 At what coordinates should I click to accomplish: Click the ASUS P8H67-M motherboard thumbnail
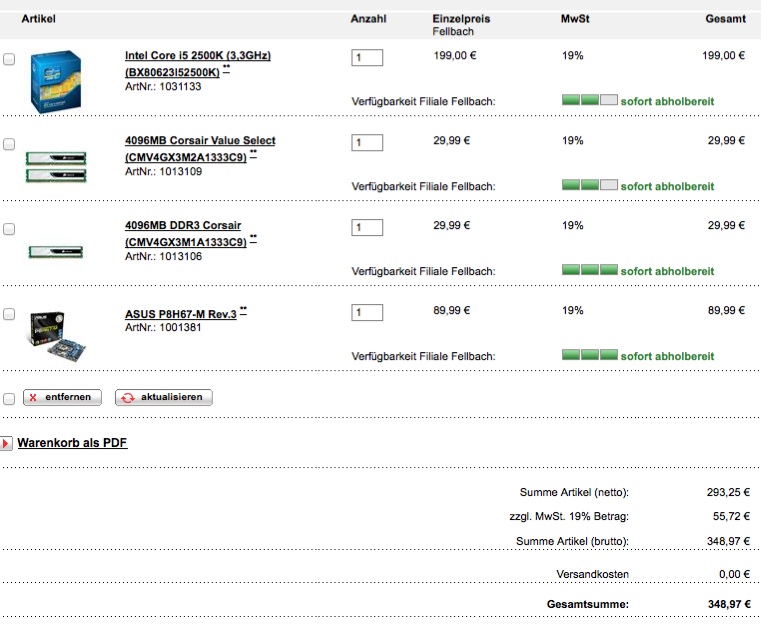pos(56,337)
